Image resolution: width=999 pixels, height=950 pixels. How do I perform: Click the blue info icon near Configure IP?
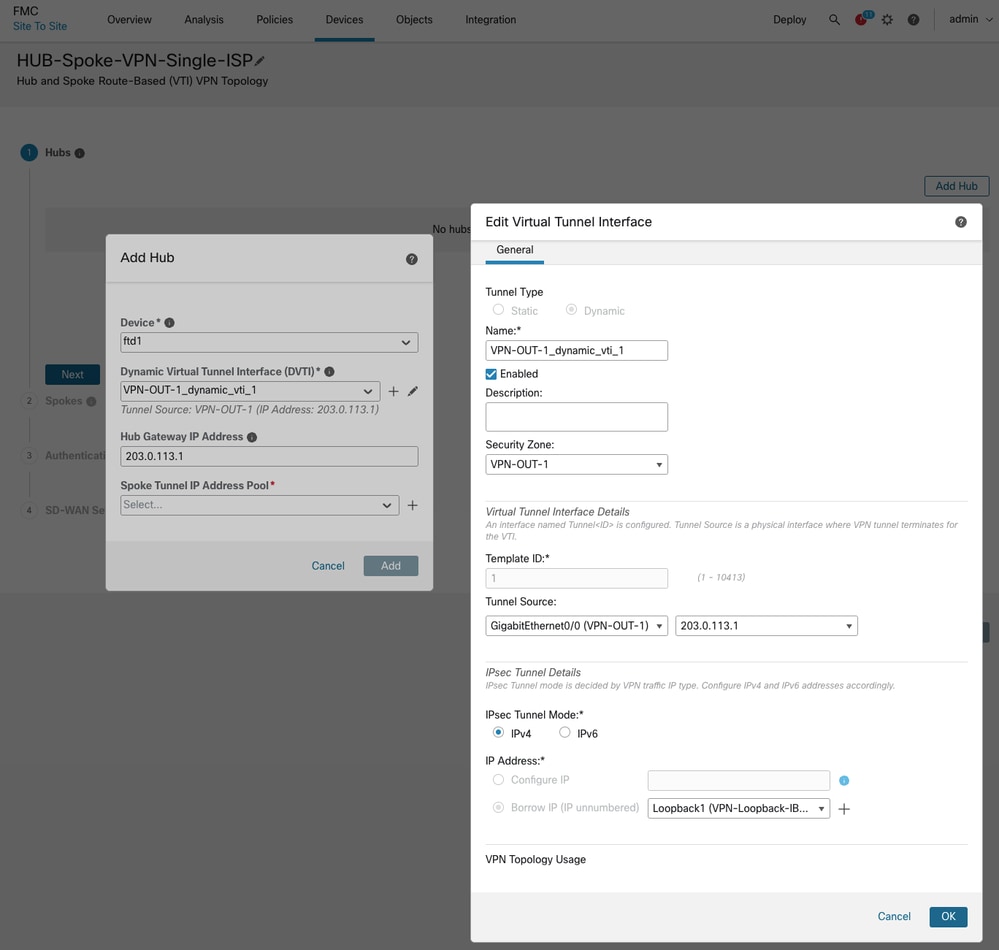tap(844, 780)
